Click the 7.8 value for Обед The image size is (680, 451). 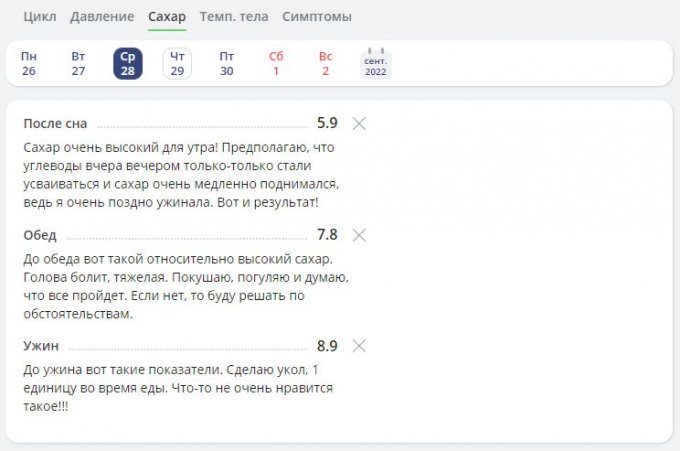tap(327, 235)
